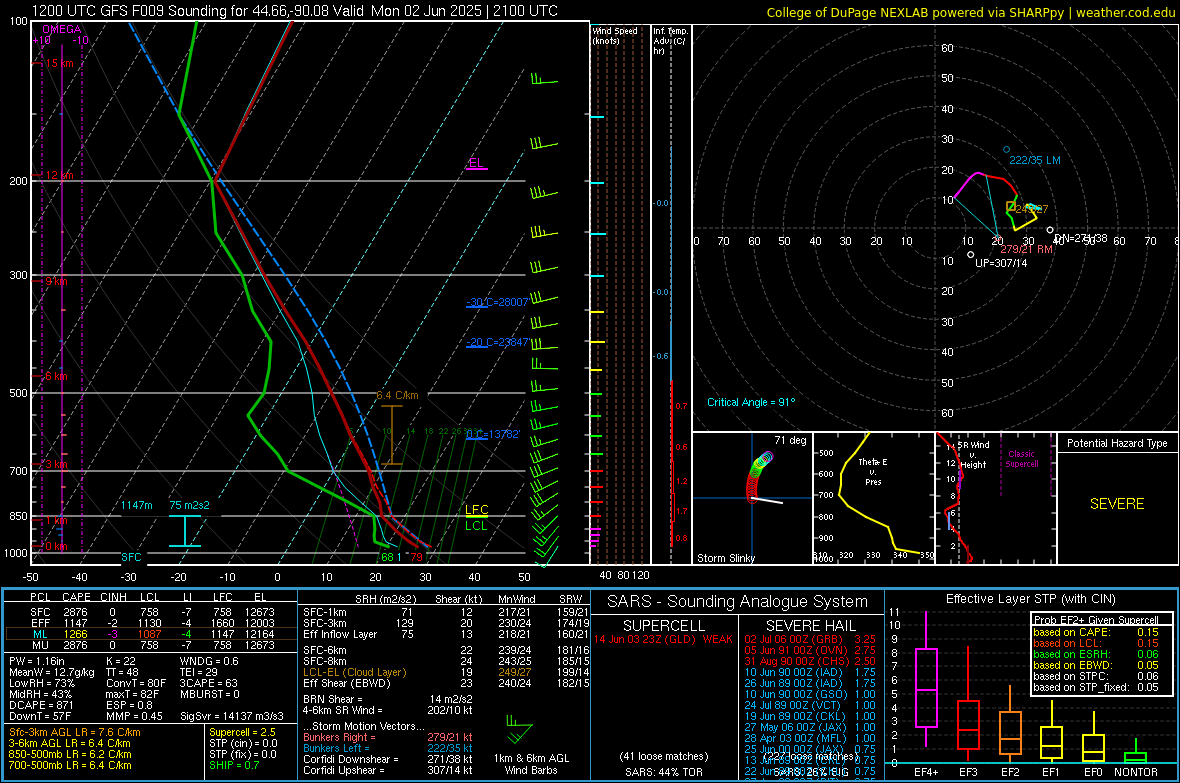Click the green NONTOR box in the STP plot
Image resolution: width=1180 pixels, height=783 pixels.
point(1135,757)
